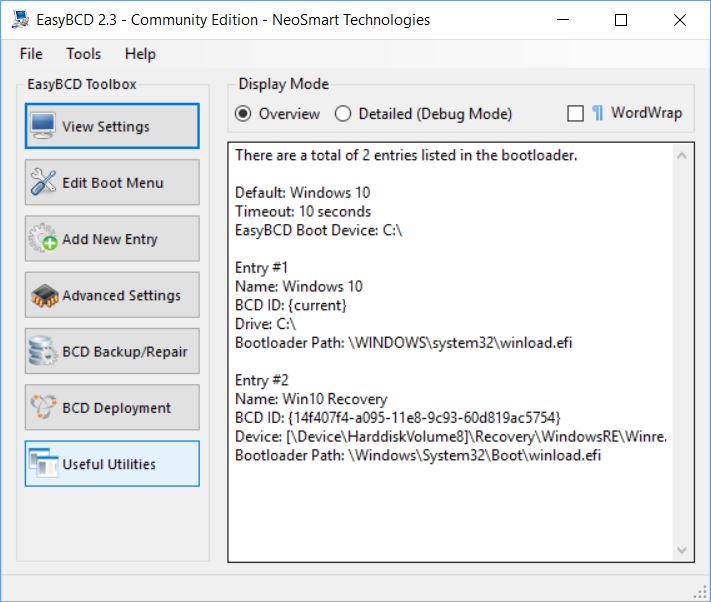Click the 'Entry #2' heading text
Image resolution: width=711 pixels, height=602 pixels.
[262, 380]
